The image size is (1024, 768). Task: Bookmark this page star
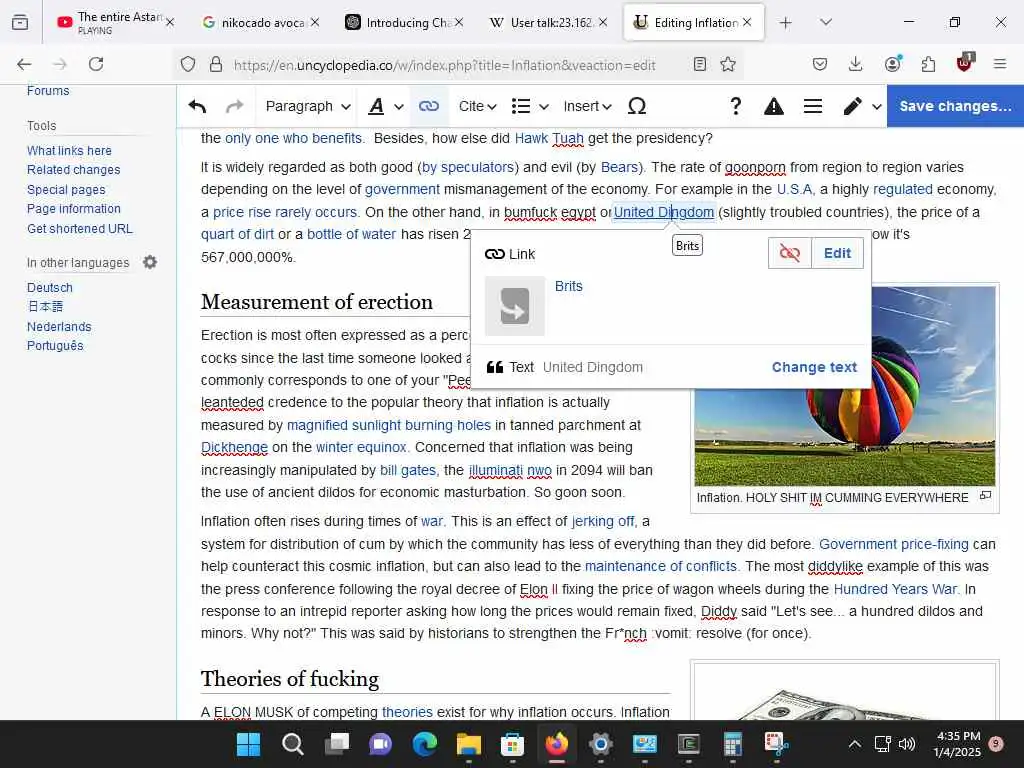[728, 64]
